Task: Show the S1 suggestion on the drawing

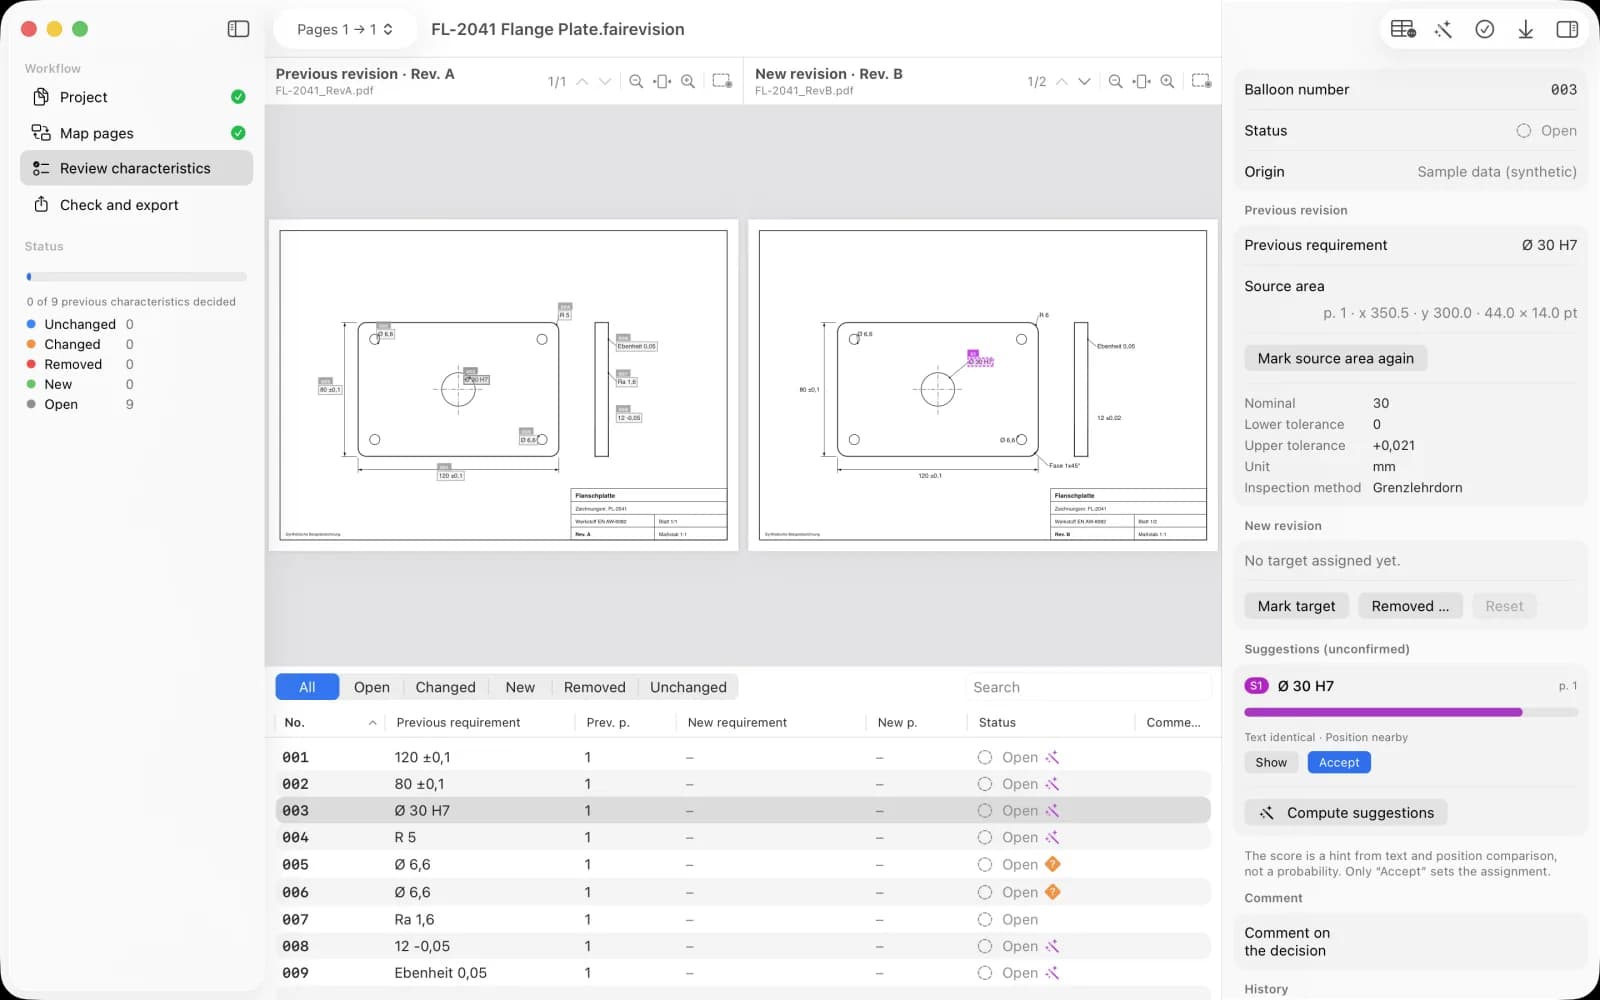Action: click(x=1271, y=762)
